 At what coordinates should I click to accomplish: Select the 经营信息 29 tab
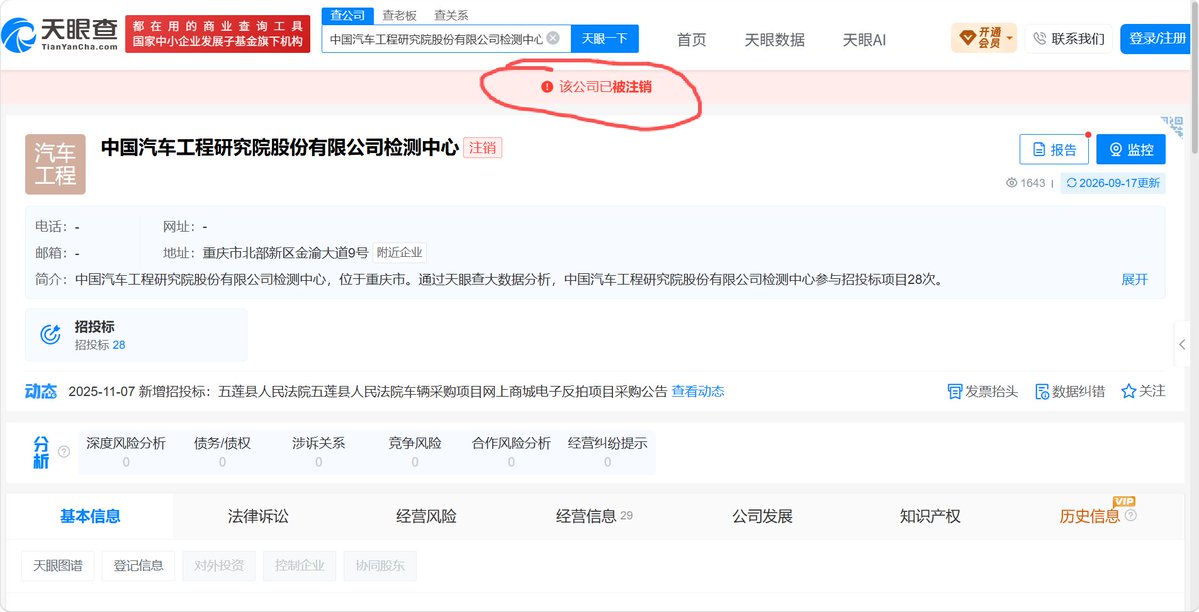click(x=594, y=516)
